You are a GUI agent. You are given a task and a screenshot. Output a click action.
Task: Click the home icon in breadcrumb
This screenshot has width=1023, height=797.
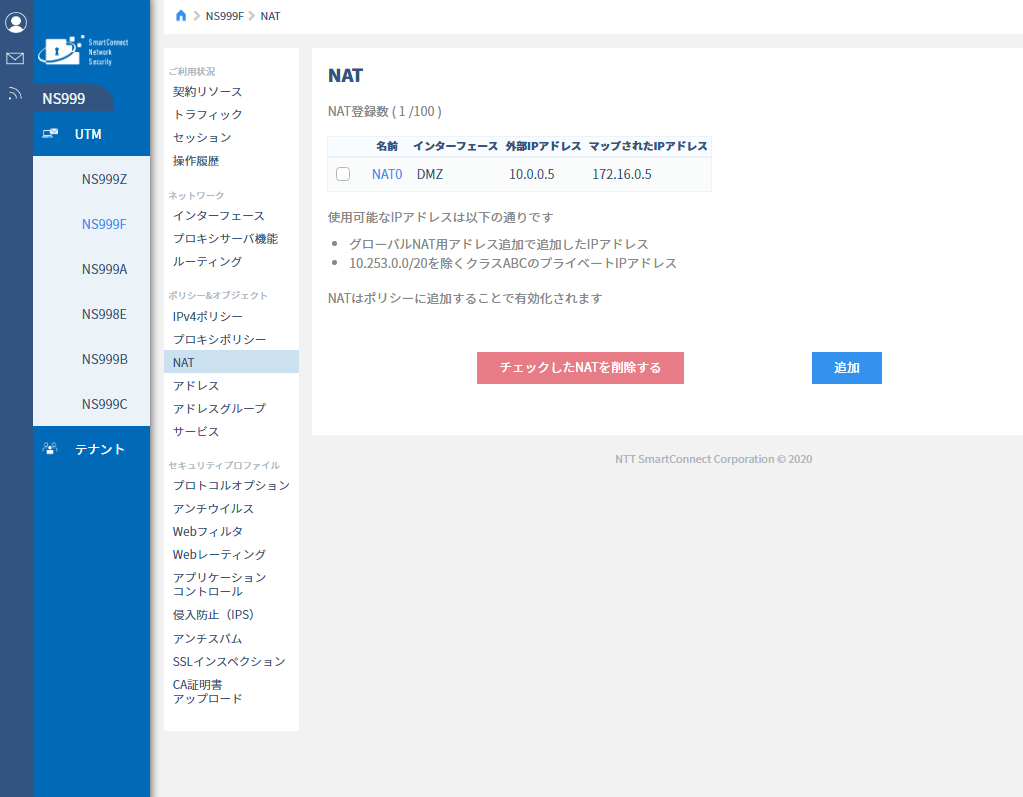click(181, 16)
